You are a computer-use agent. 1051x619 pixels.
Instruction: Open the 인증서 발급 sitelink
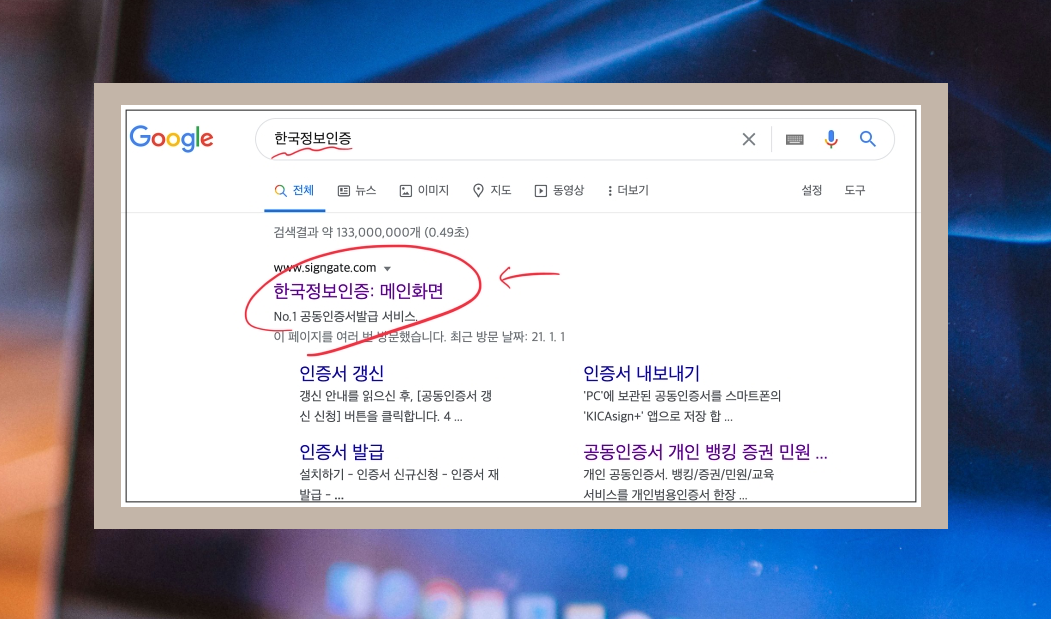(x=341, y=451)
